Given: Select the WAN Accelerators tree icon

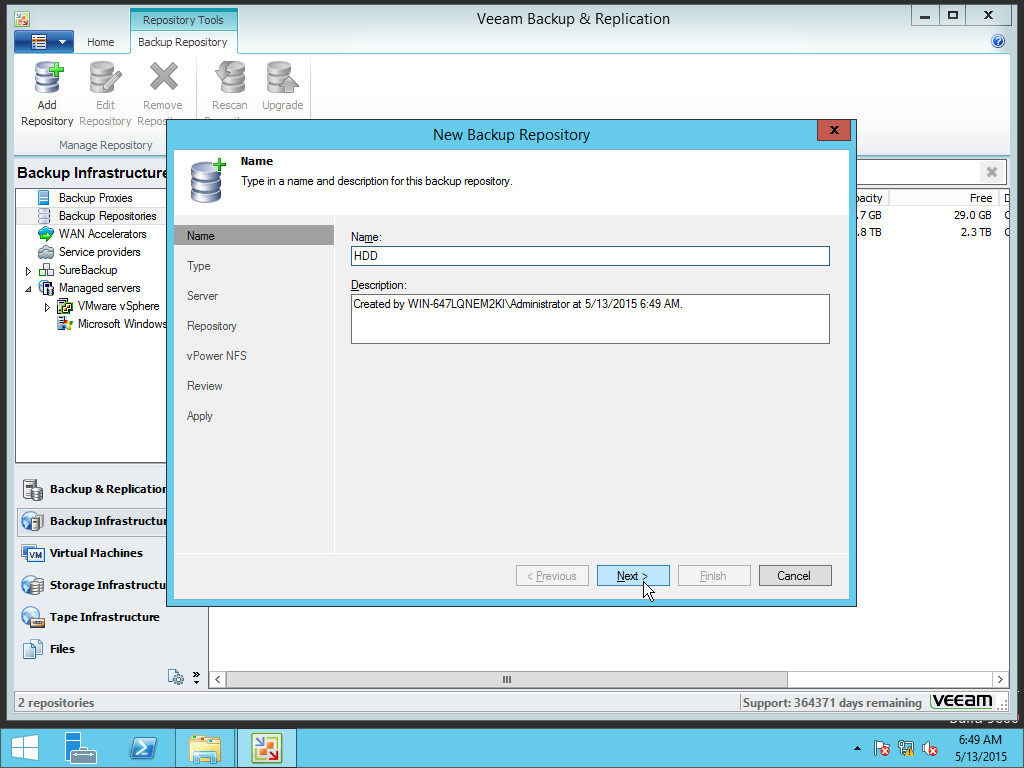Looking at the screenshot, I should tap(46, 234).
